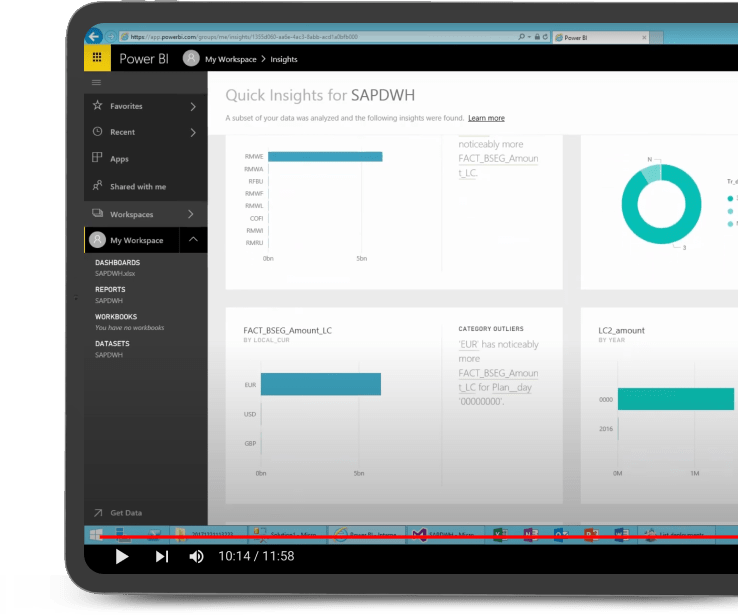This screenshot has height=615, width=738.
Task: Click the Learn more link
Action: tap(486, 118)
